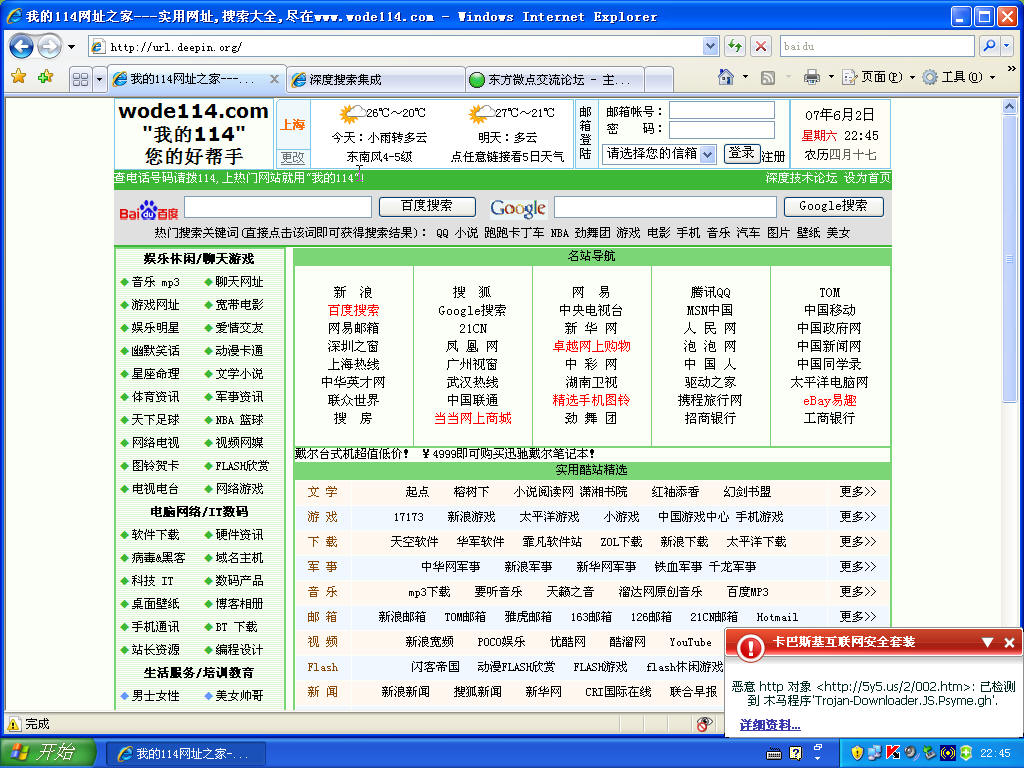This screenshot has height=768, width=1024.
Task: Click the Baidu logo beside the search box
Action: (x=149, y=210)
